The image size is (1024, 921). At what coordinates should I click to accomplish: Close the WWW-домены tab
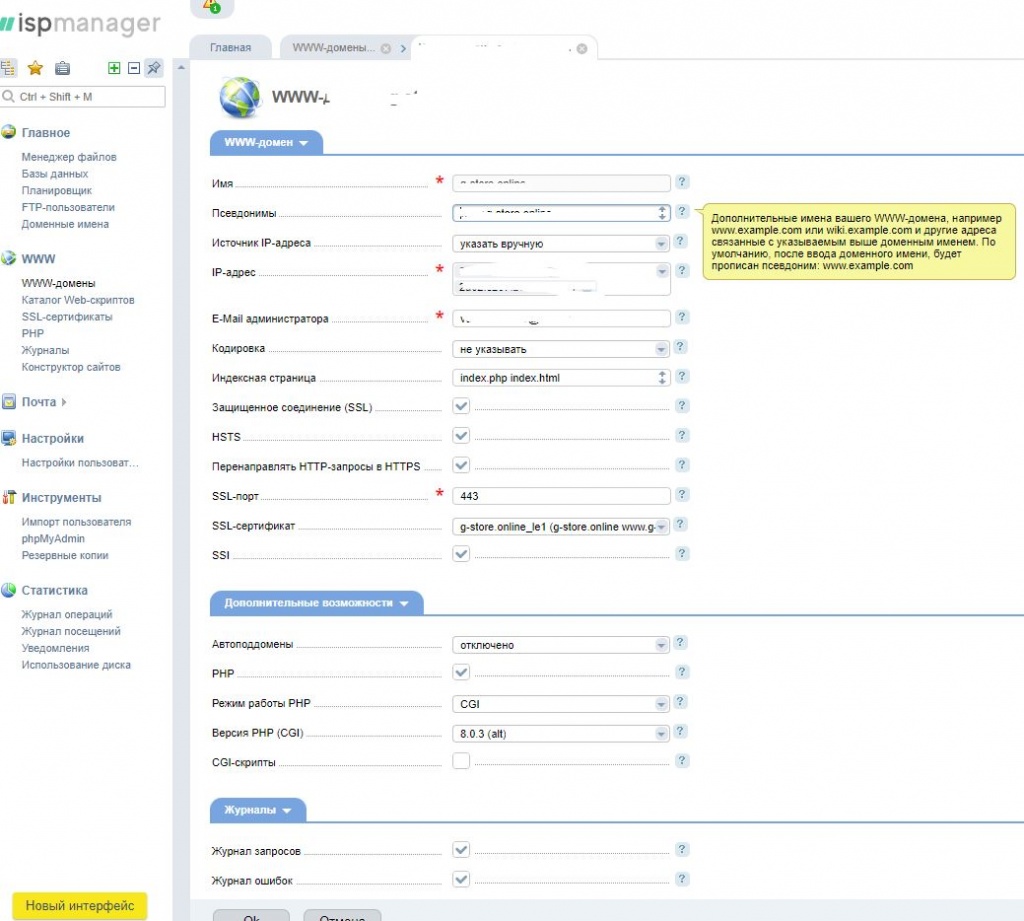[x=386, y=48]
